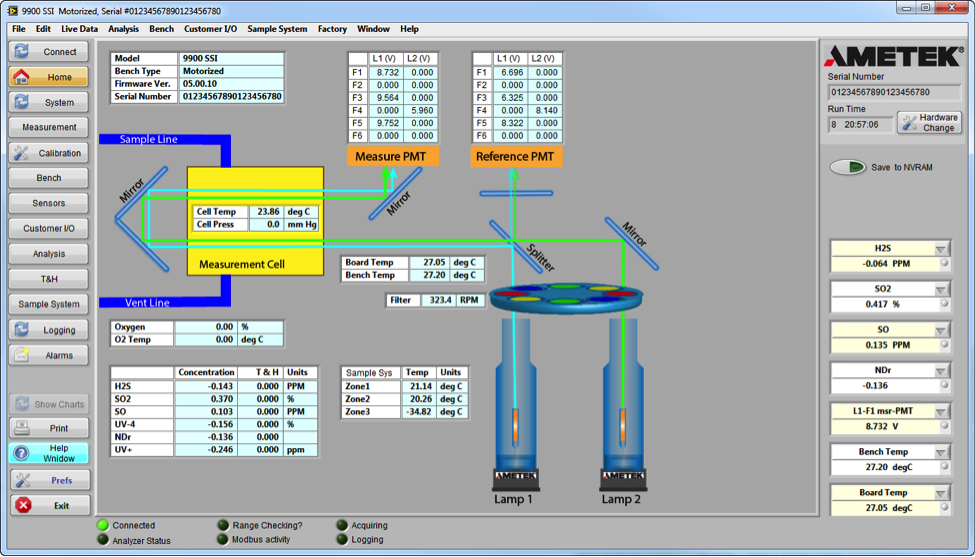Open the Bench Temp dropdown in right panel
975x557 pixels.
tap(941, 452)
